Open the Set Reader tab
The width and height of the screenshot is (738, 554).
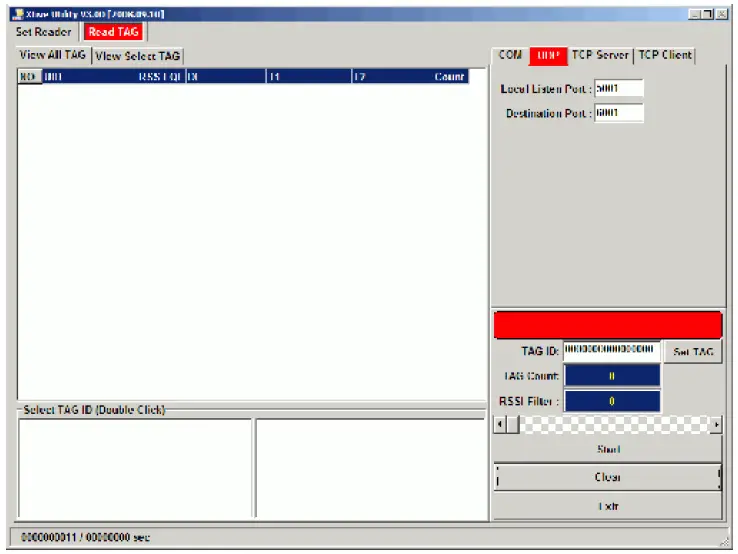[x=44, y=32]
